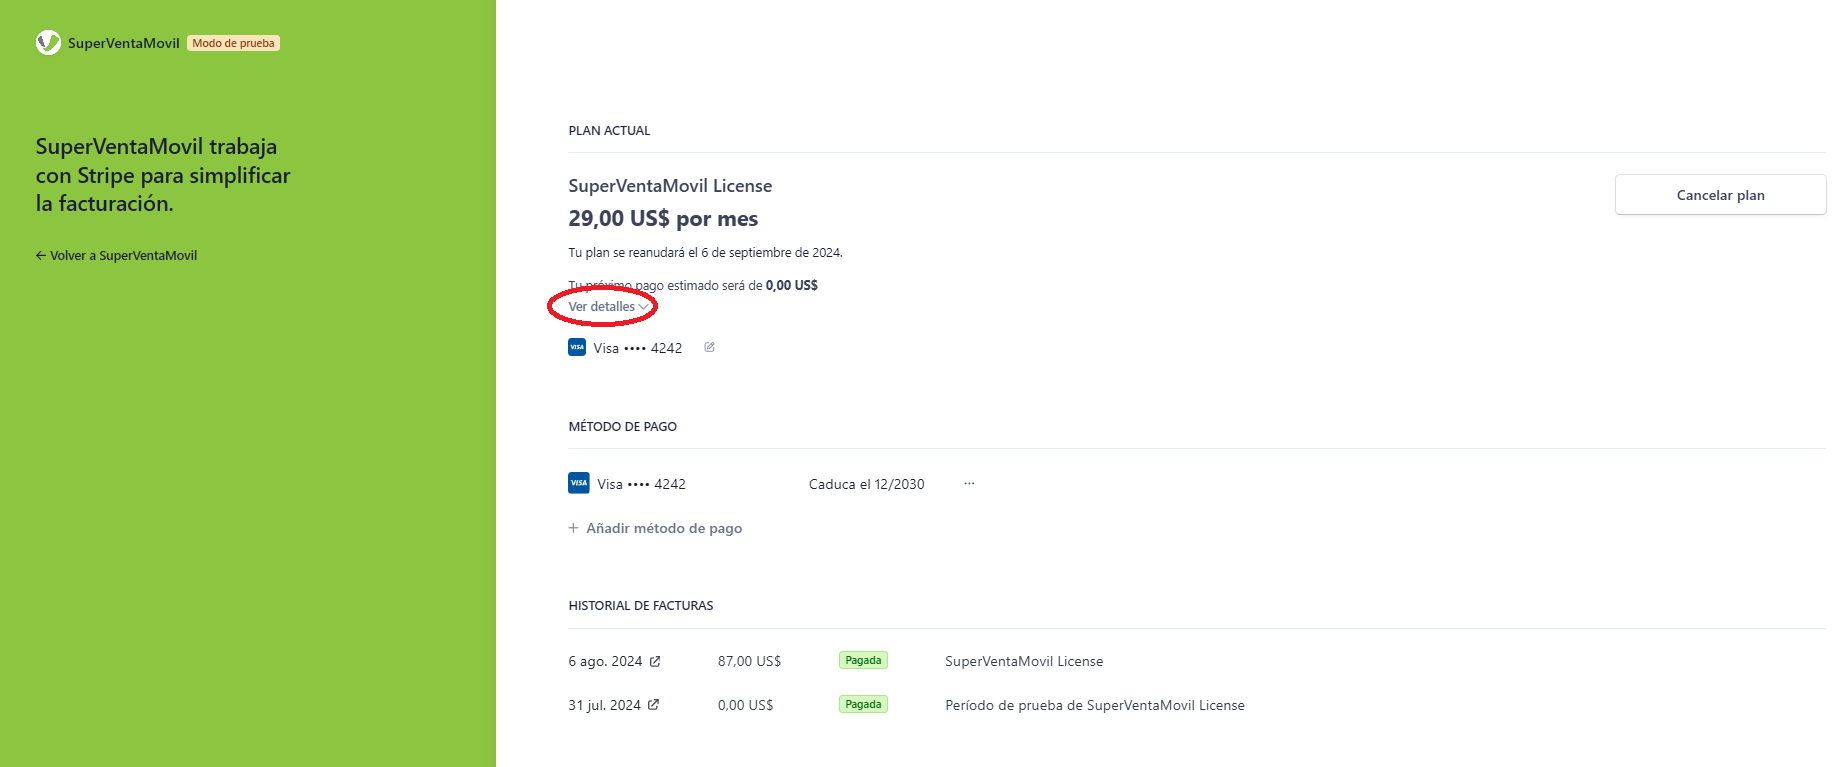Click 'SuperVentaMovil License' description in 6 ago. invoice row
The height and width of the screenshot is (767, 1848).
click(1024, 661)
